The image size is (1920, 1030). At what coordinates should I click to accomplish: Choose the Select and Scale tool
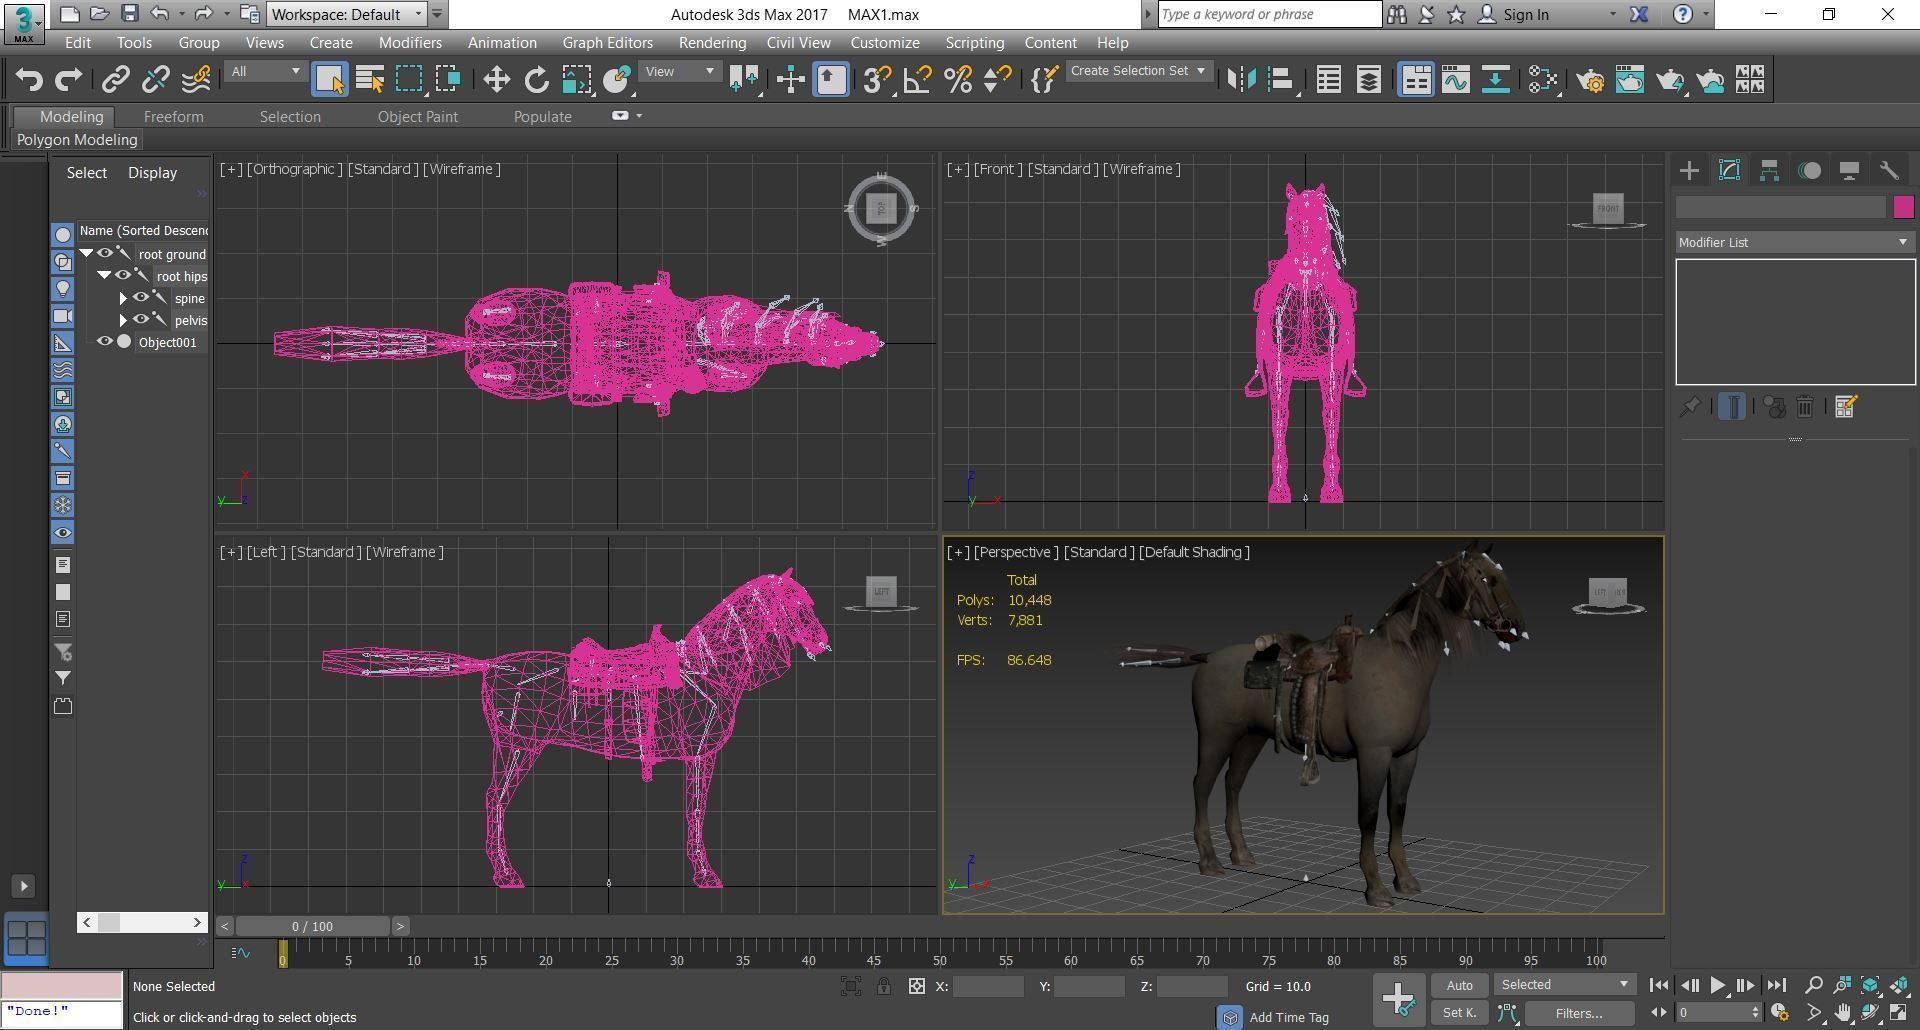576,79
